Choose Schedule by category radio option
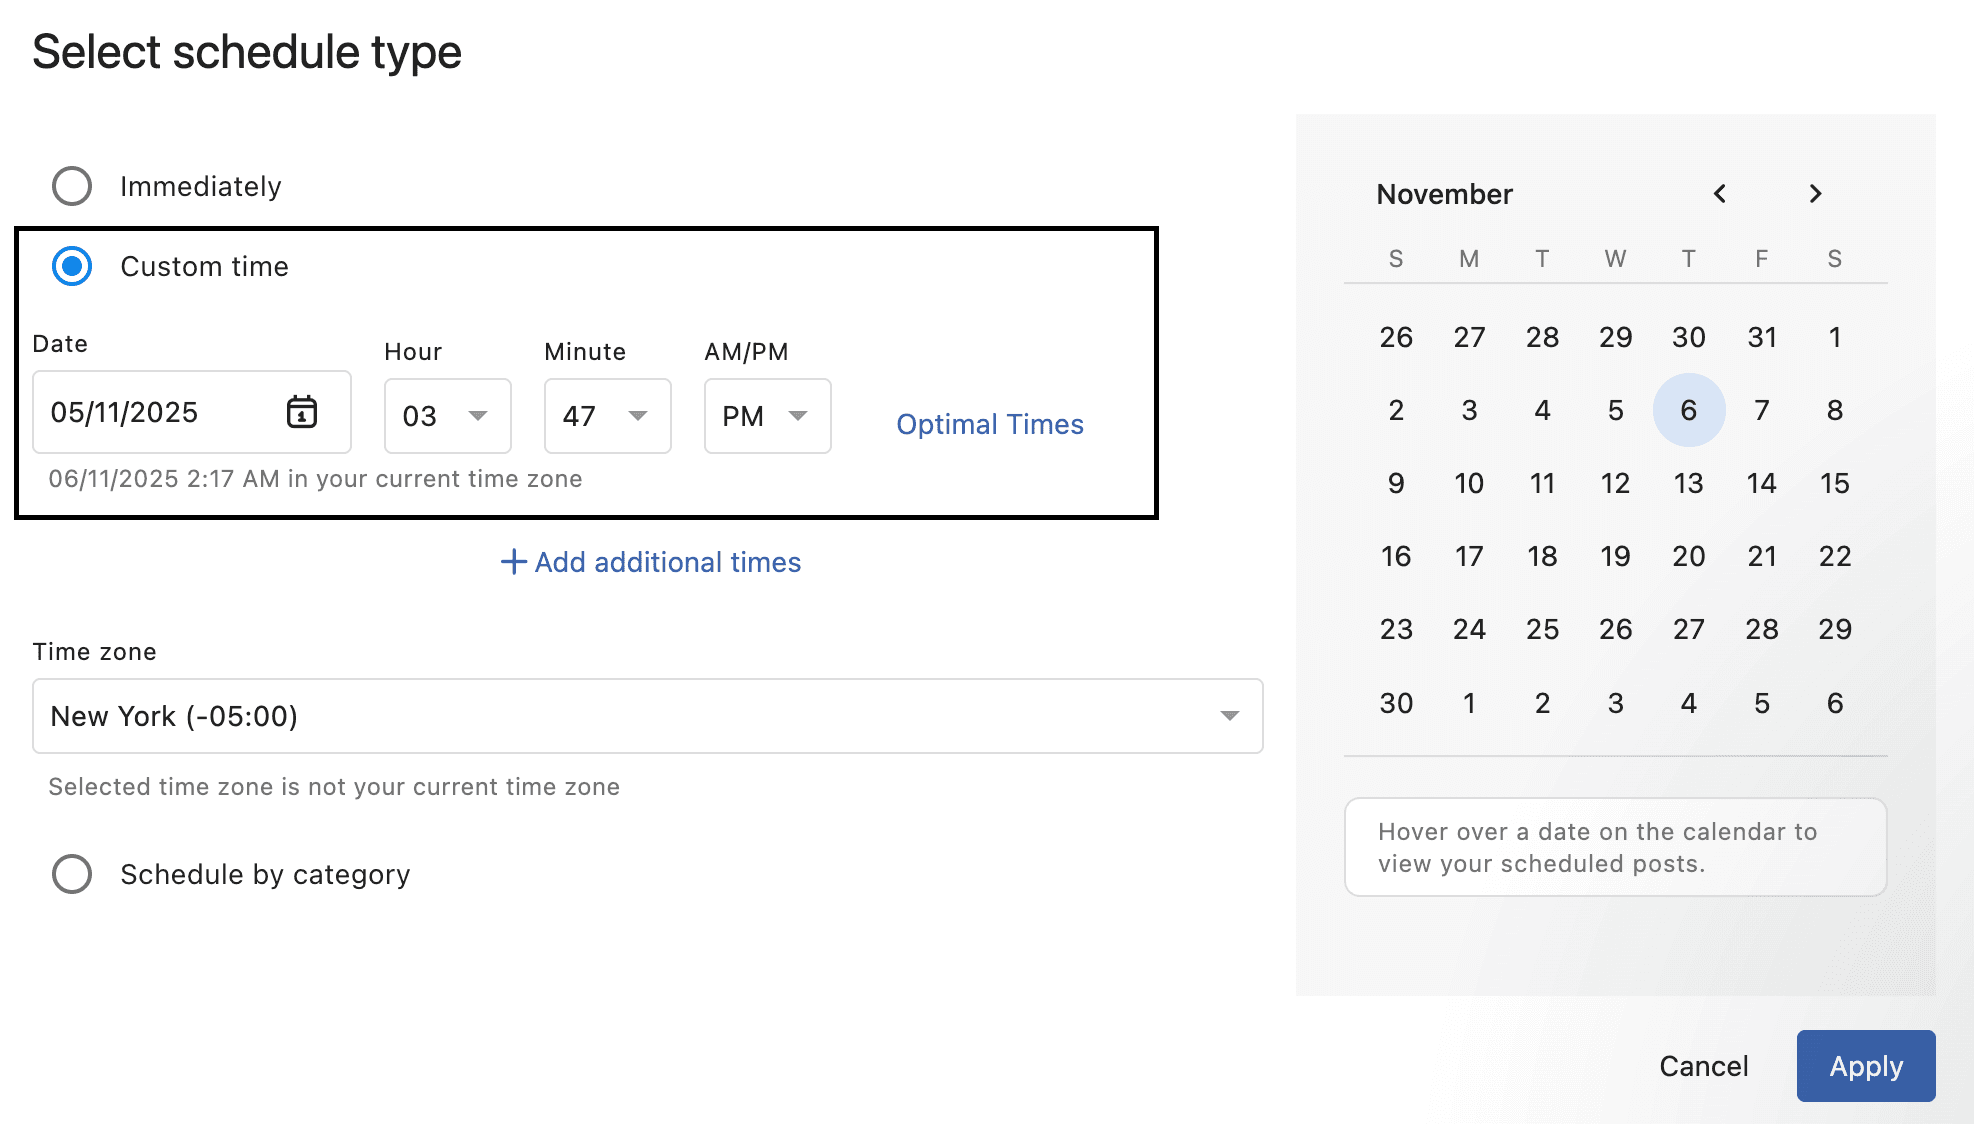The image size is (1974, 1124). coord(72,874)
